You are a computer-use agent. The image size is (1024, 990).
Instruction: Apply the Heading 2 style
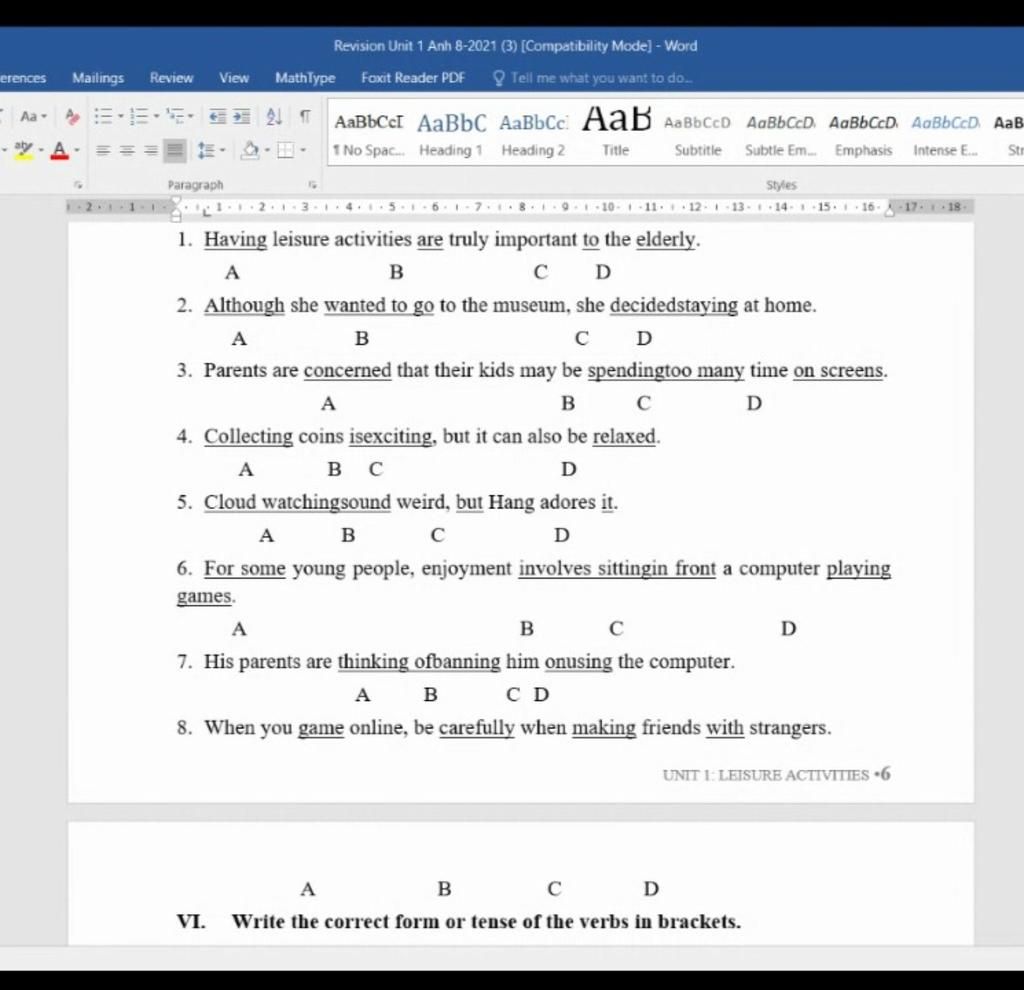pos(534,135)
